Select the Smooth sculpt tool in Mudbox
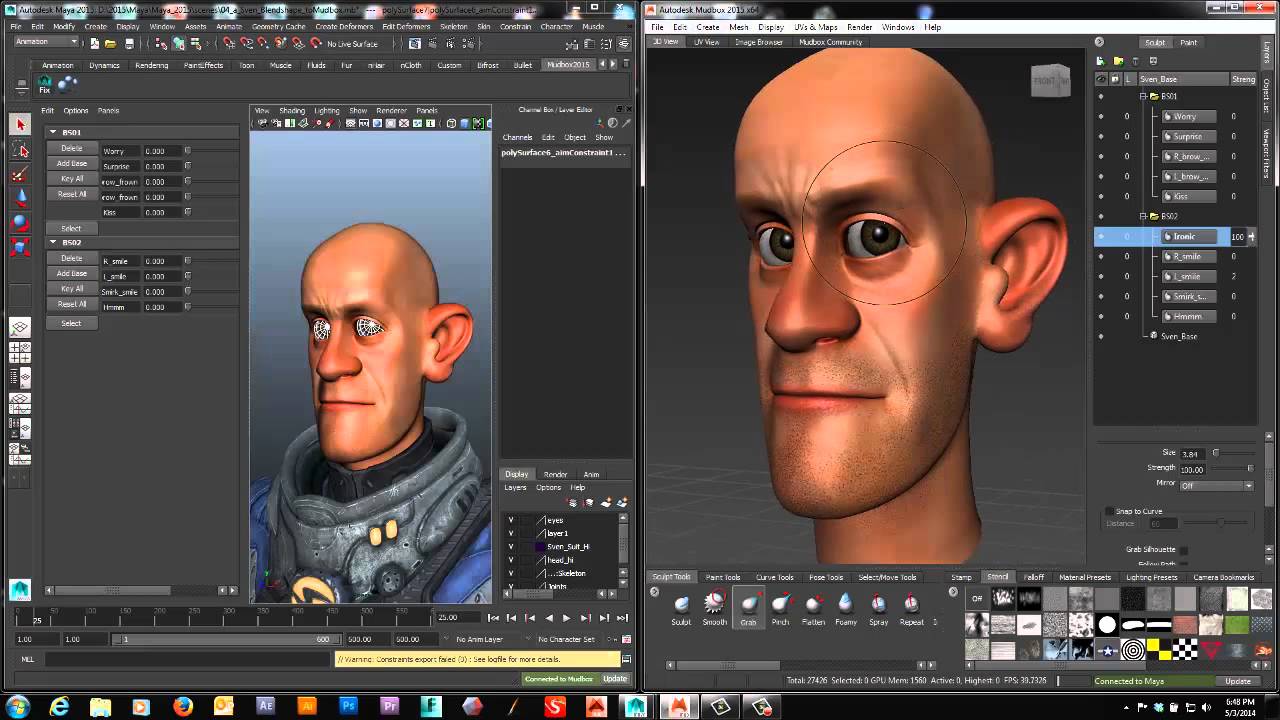1280x720 pixels. pos(714,603)
